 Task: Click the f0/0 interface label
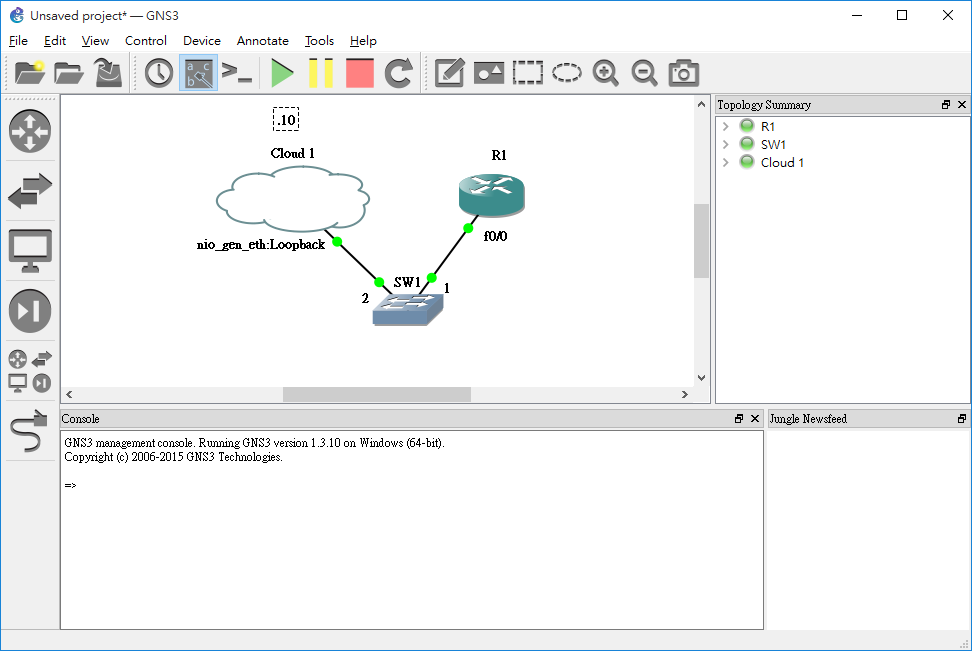[x=495, y=236]
